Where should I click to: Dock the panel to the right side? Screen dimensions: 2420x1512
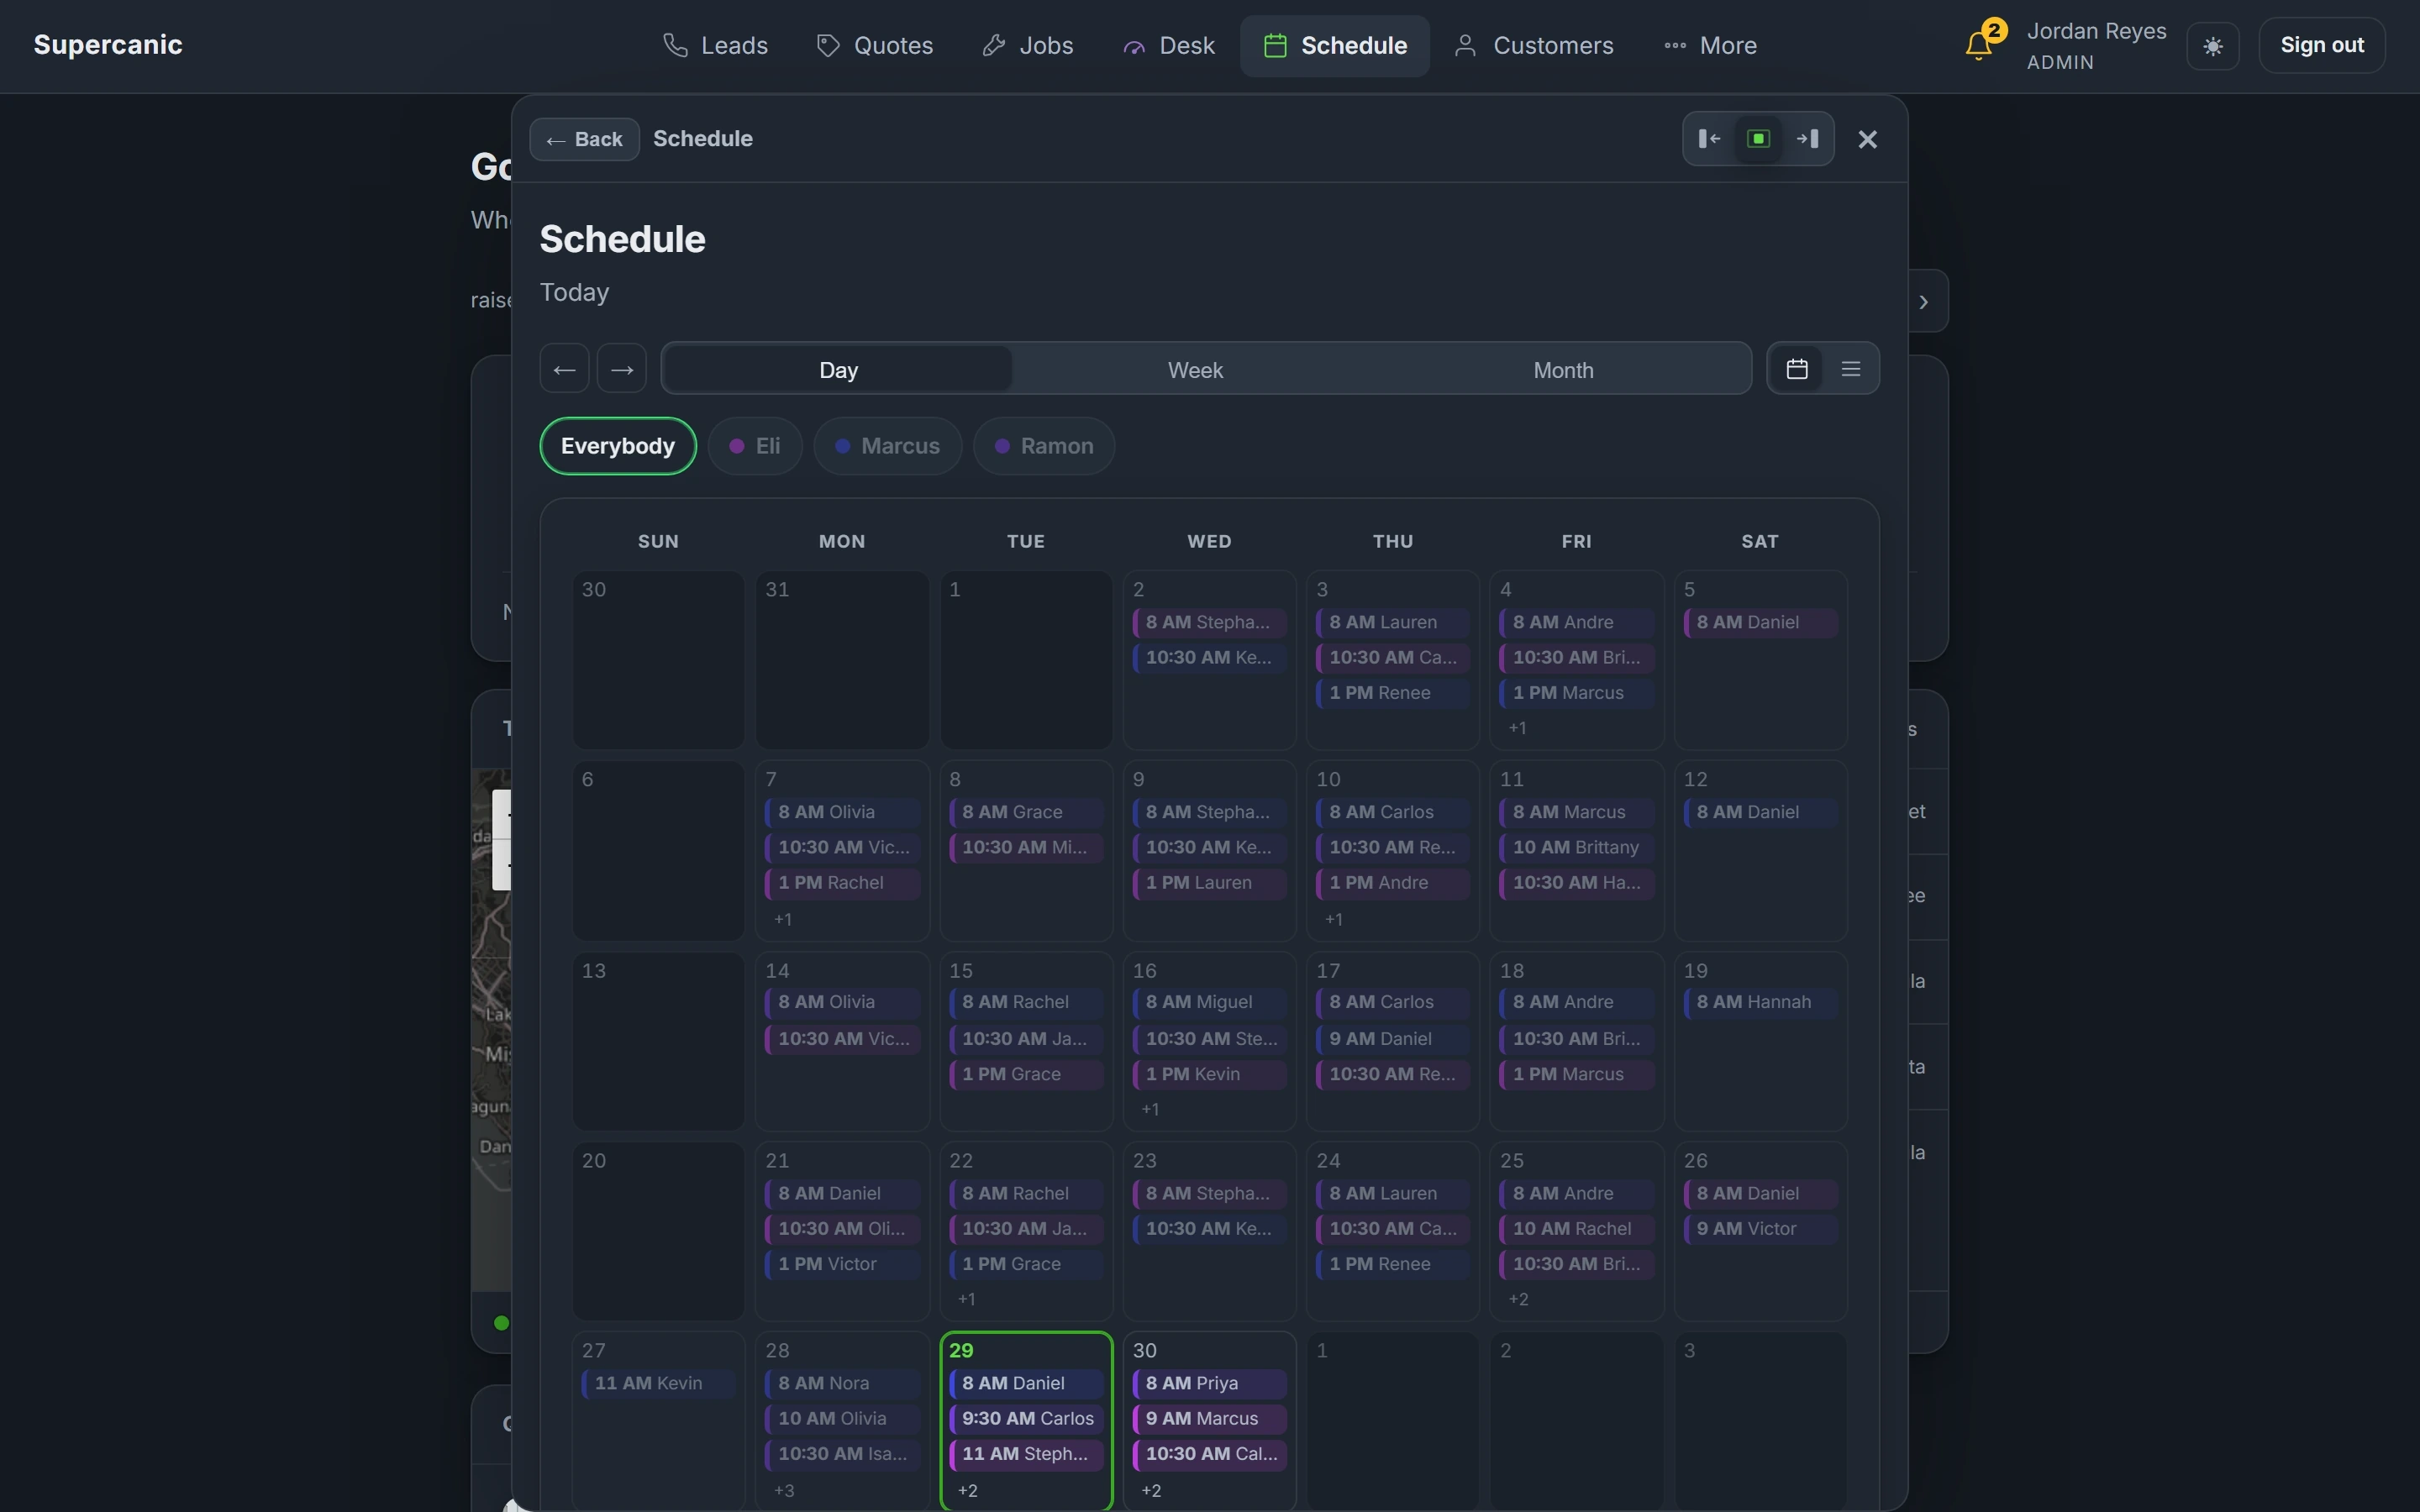pos(1807,139)
